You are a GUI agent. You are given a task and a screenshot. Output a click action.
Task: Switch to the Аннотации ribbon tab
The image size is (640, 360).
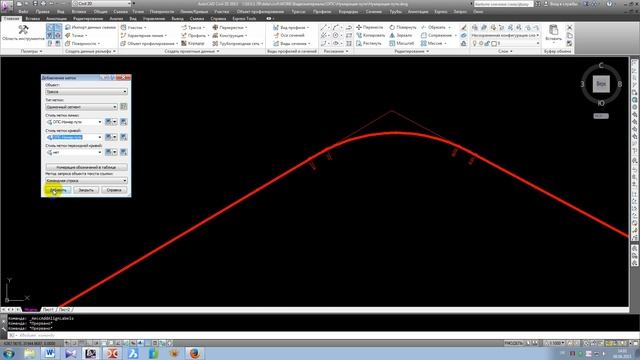(x=56, y=19)
